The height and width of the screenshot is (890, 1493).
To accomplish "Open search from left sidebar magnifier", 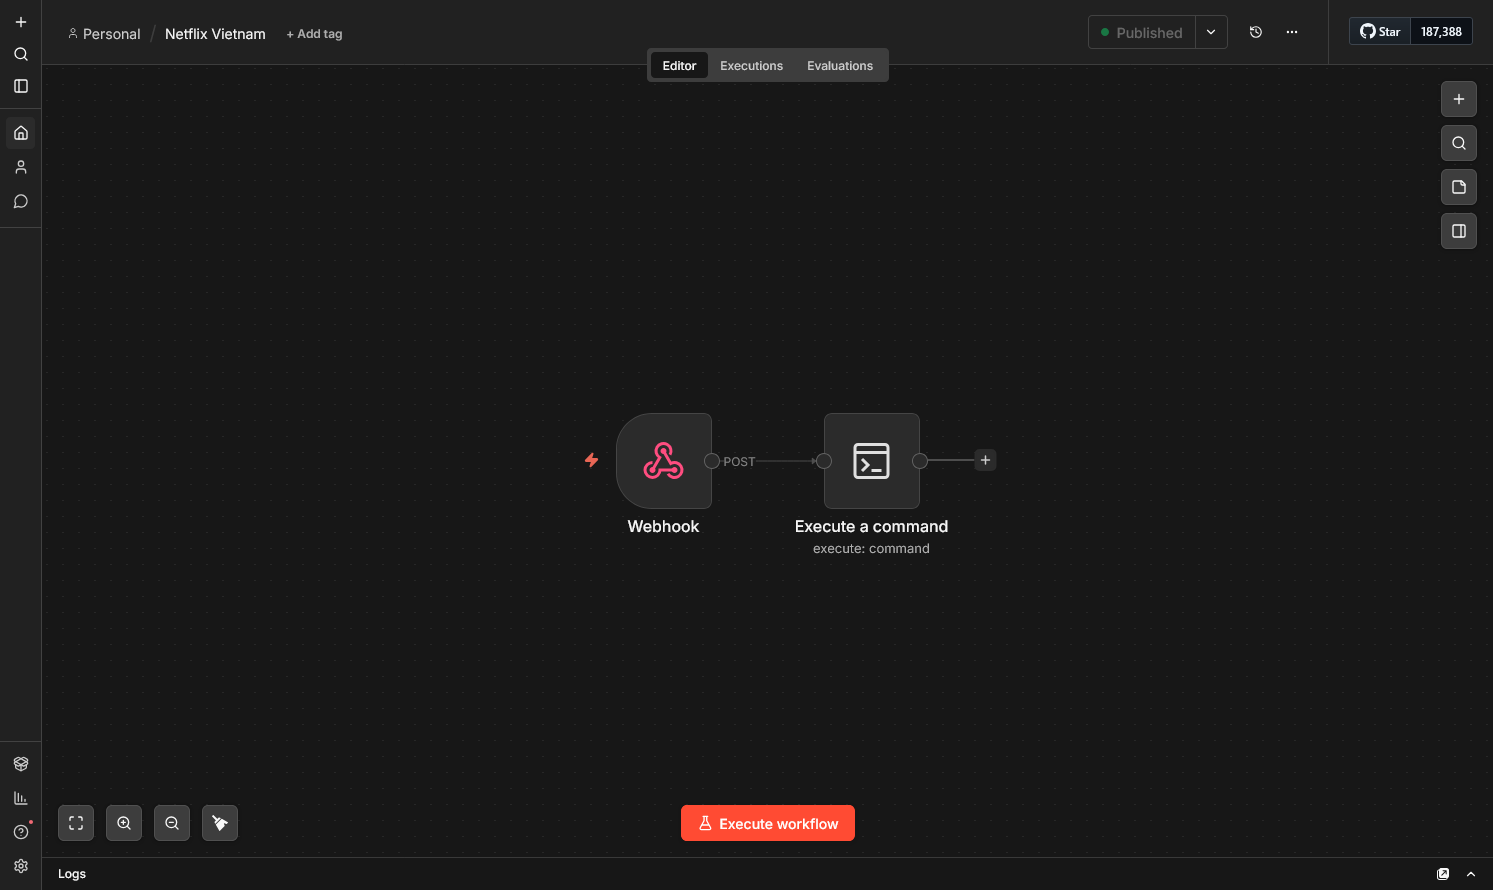I will 21,54.
